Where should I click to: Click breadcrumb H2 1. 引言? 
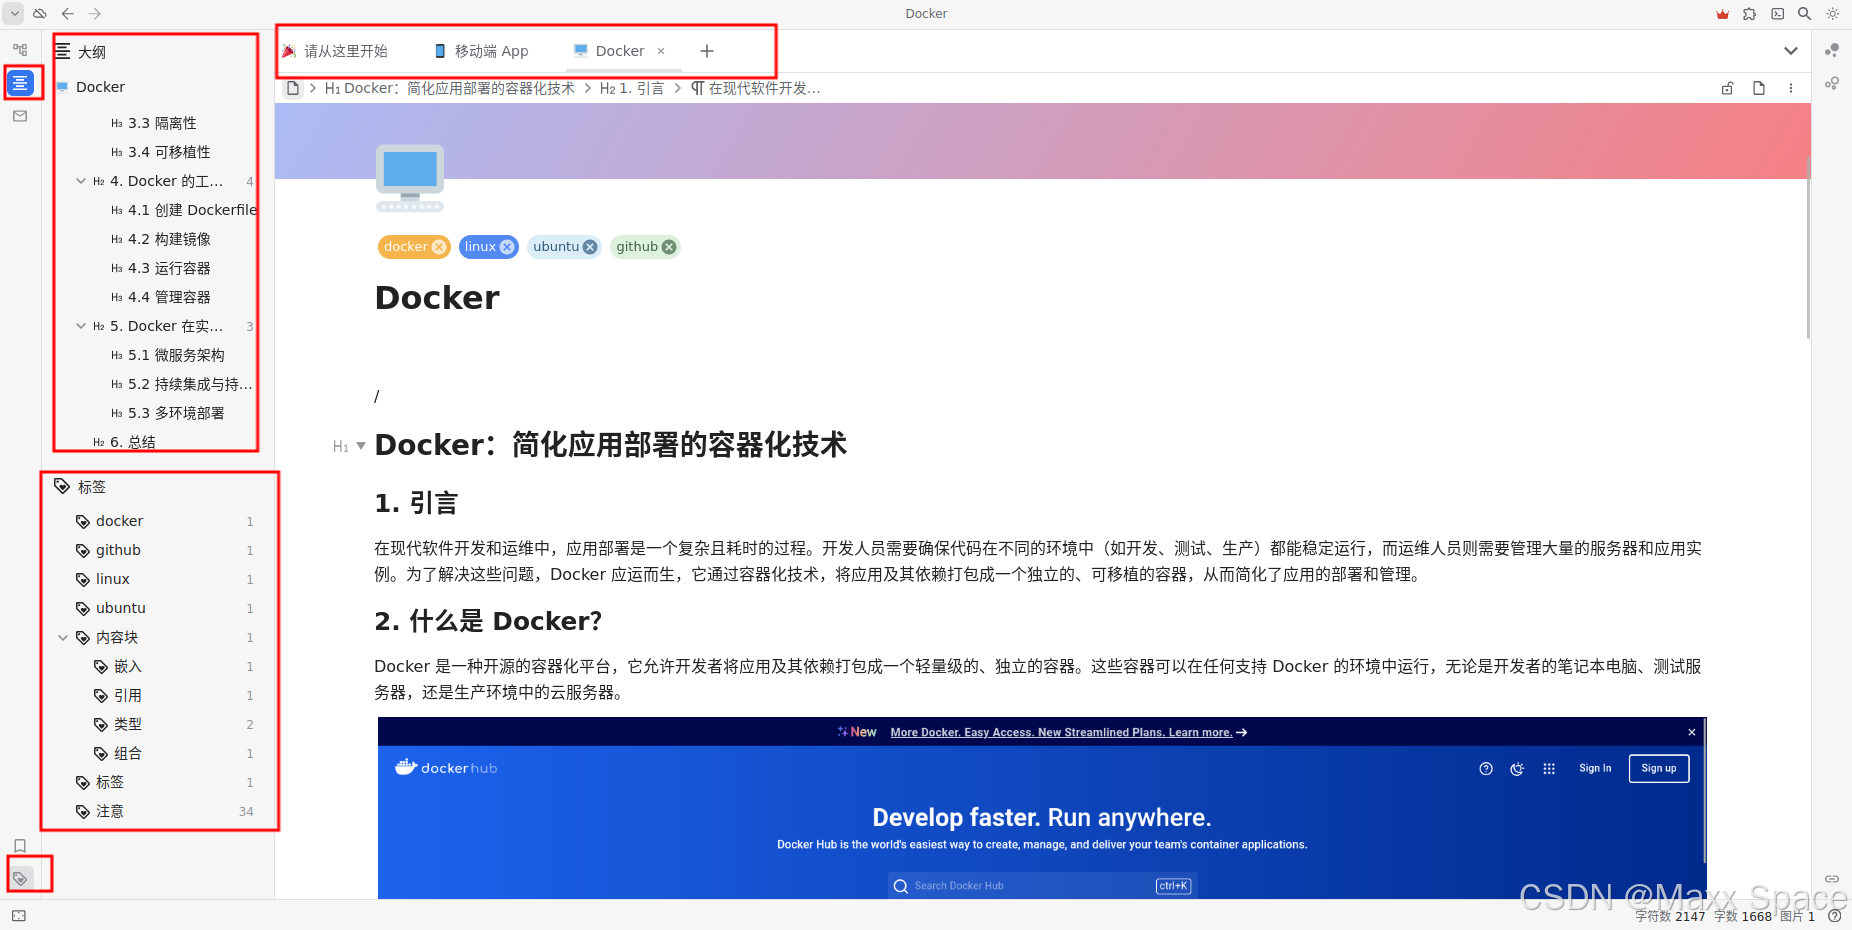point(632,88)
